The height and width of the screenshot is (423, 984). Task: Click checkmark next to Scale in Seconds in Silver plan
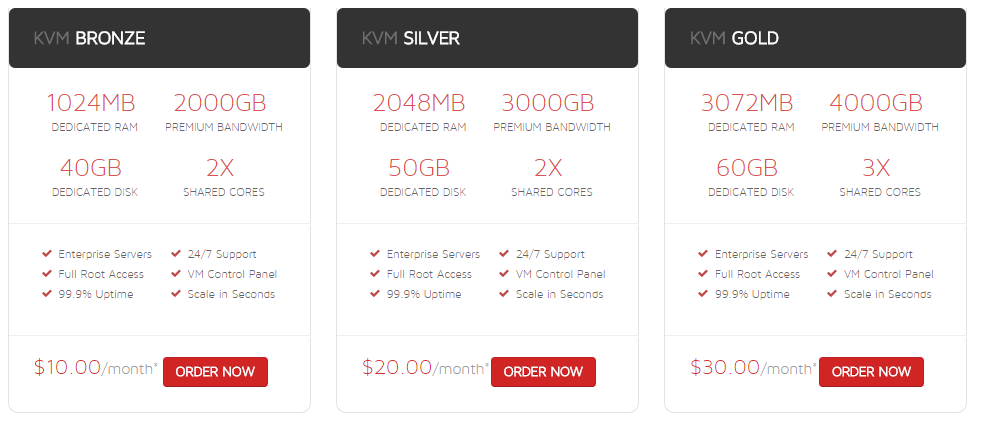point(504,294)
